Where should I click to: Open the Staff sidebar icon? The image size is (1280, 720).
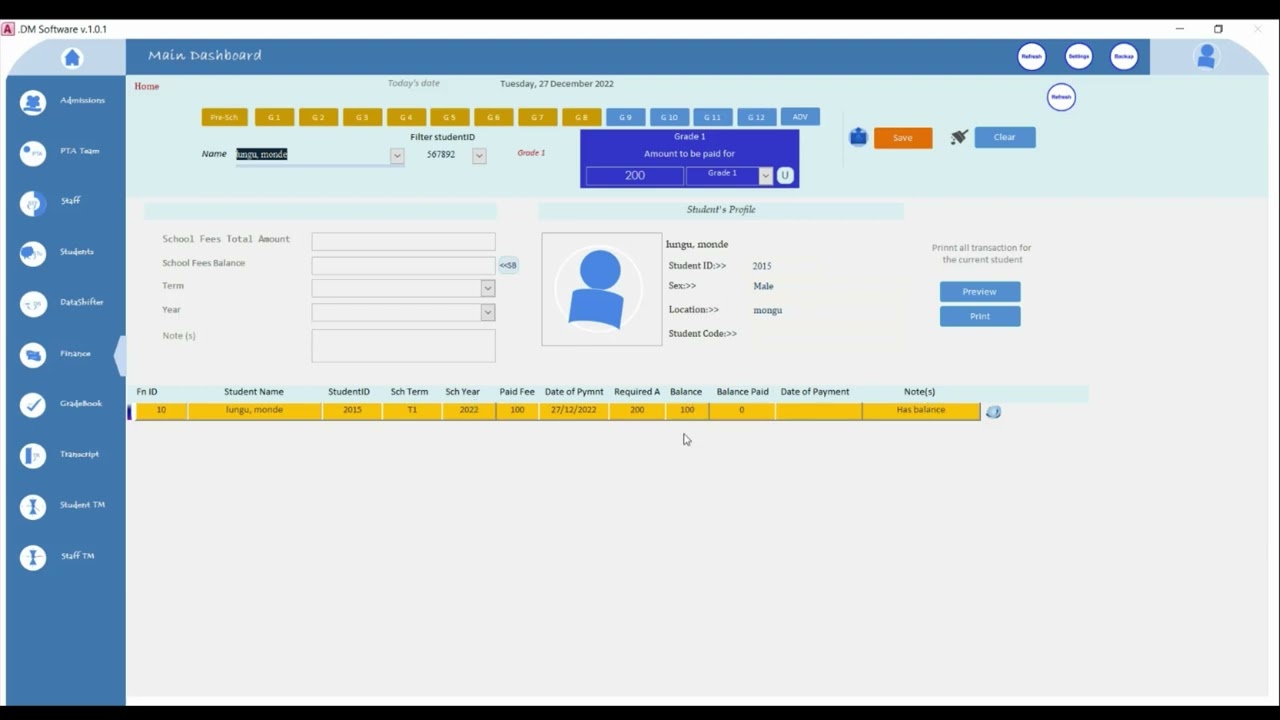[x=33, y=203]
